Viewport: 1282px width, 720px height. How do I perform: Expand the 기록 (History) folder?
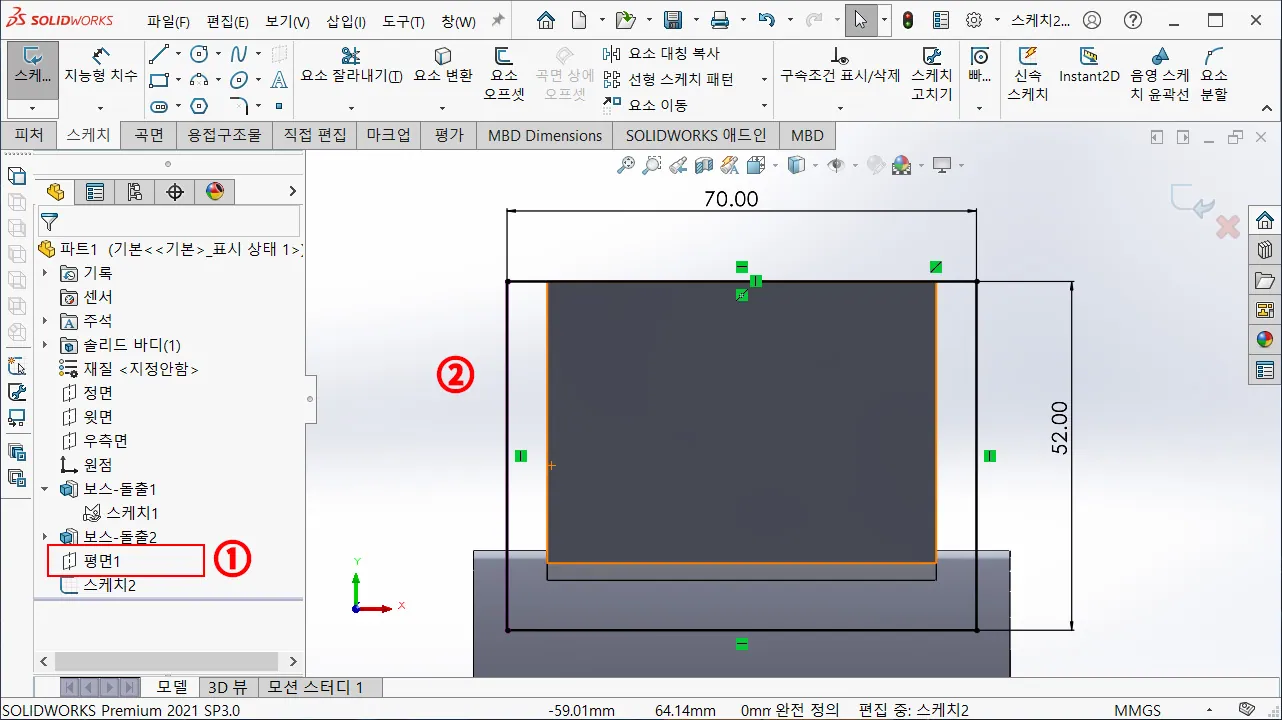[x=44, y=273]
